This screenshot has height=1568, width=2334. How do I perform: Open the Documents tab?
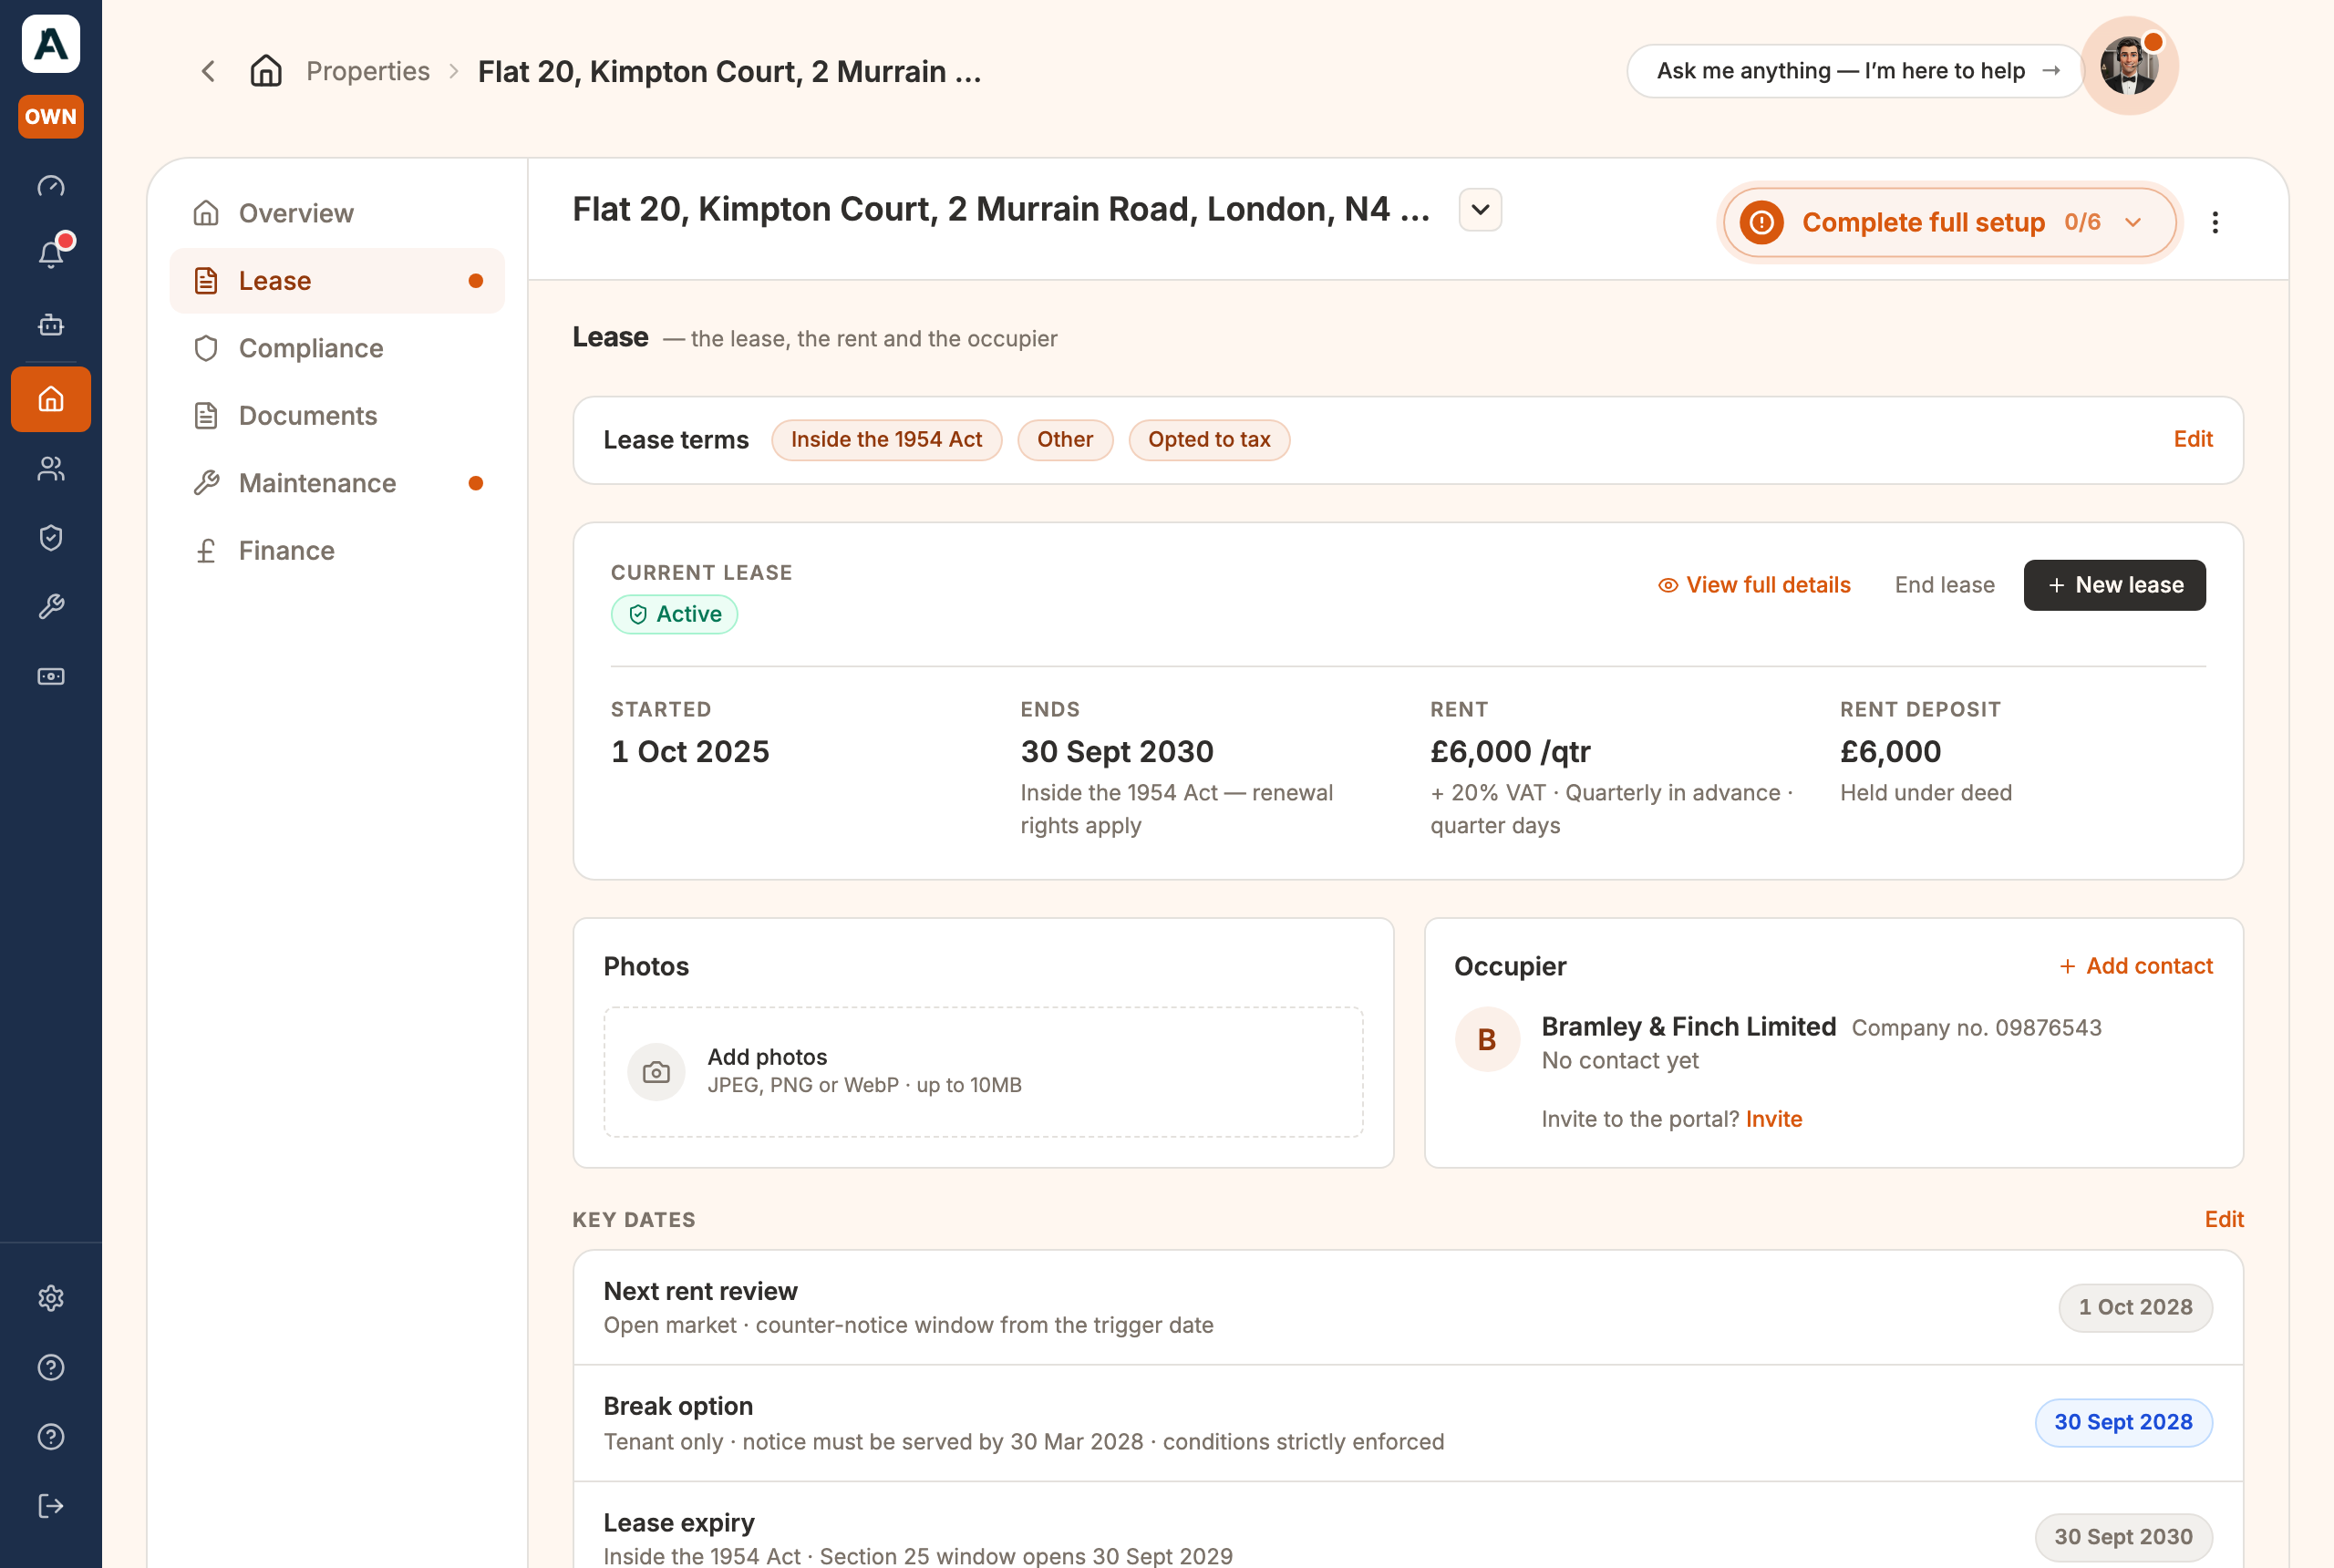click(337, 416)
